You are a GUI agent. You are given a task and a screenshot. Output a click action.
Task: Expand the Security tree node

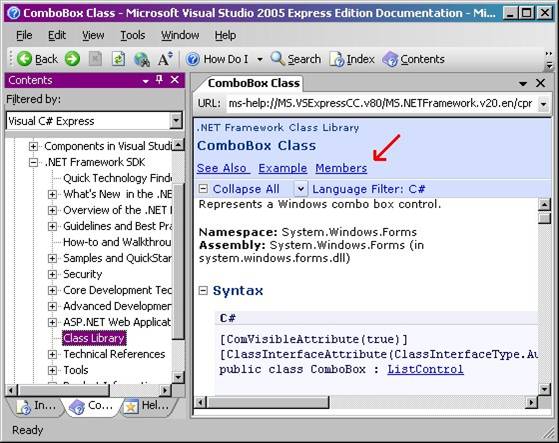pos(52,274)
